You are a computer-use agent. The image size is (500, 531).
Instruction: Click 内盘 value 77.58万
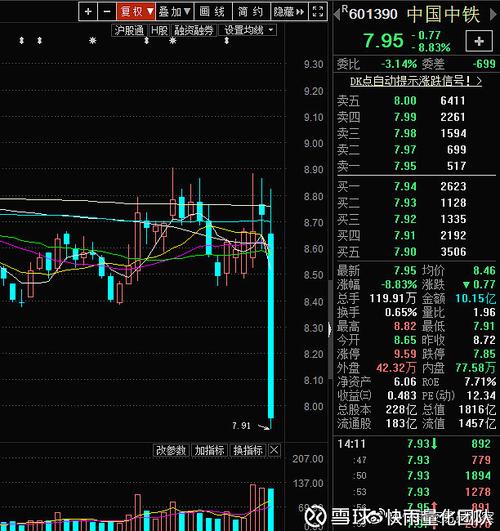click(x=476, y=368)
